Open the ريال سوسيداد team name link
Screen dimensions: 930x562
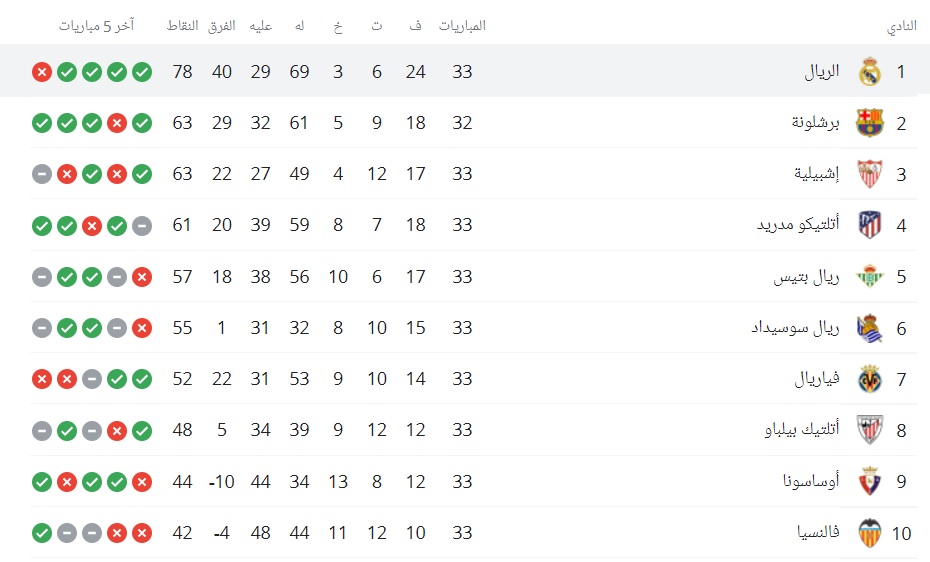tap(795, 328)
